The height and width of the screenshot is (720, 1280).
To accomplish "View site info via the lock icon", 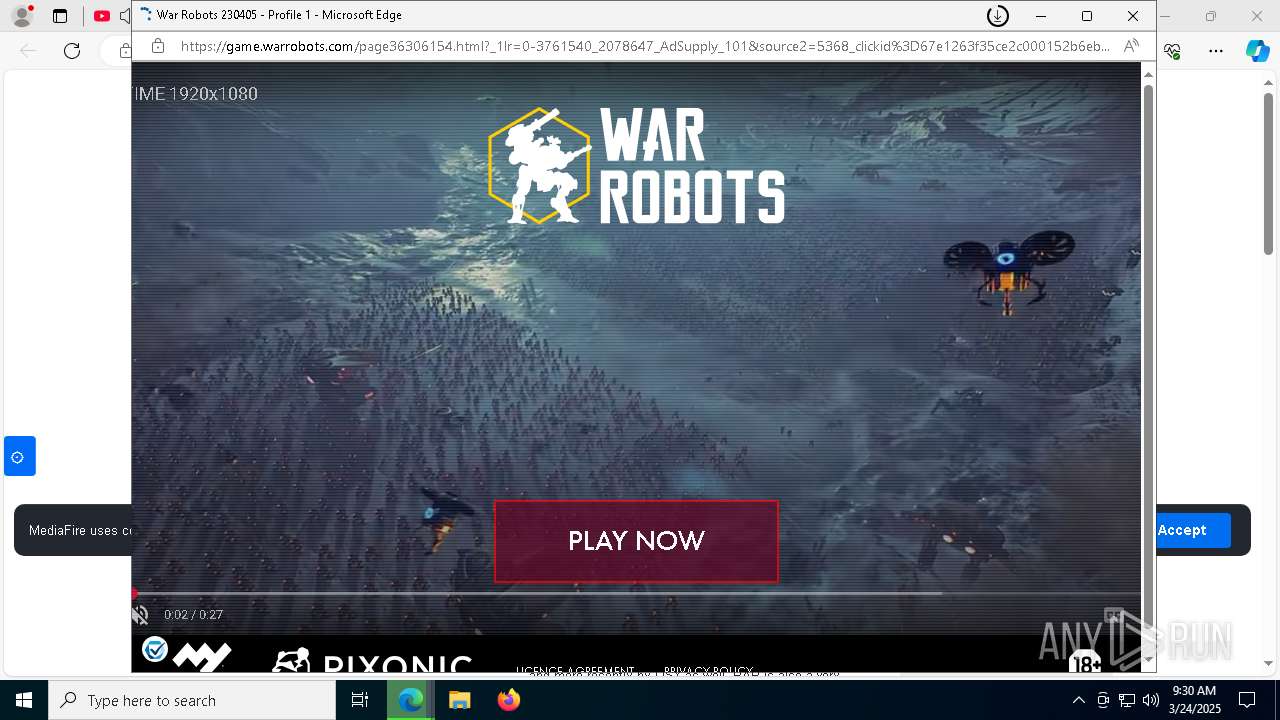I will click(x=157, y=46).
